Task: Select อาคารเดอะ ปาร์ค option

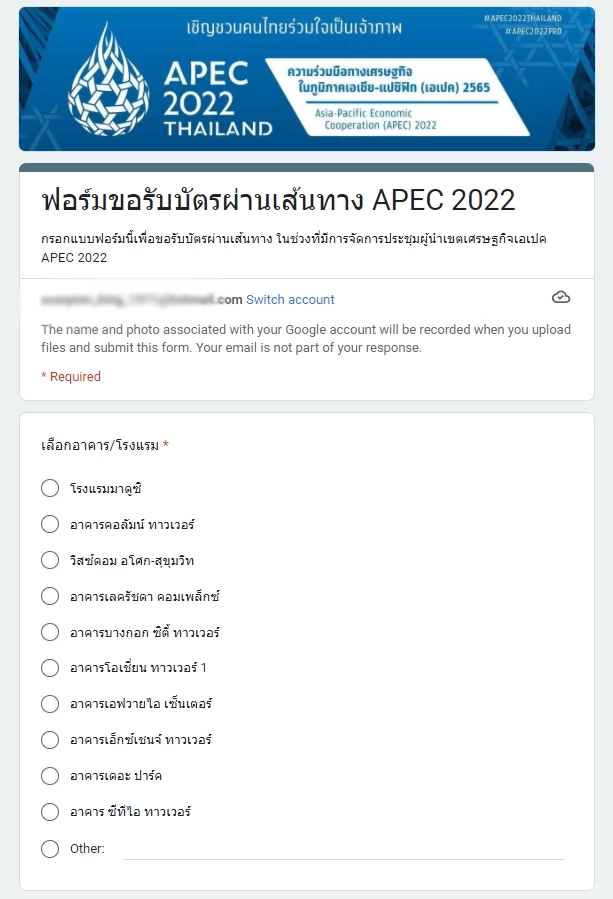Action: click(x=50, y=776)
